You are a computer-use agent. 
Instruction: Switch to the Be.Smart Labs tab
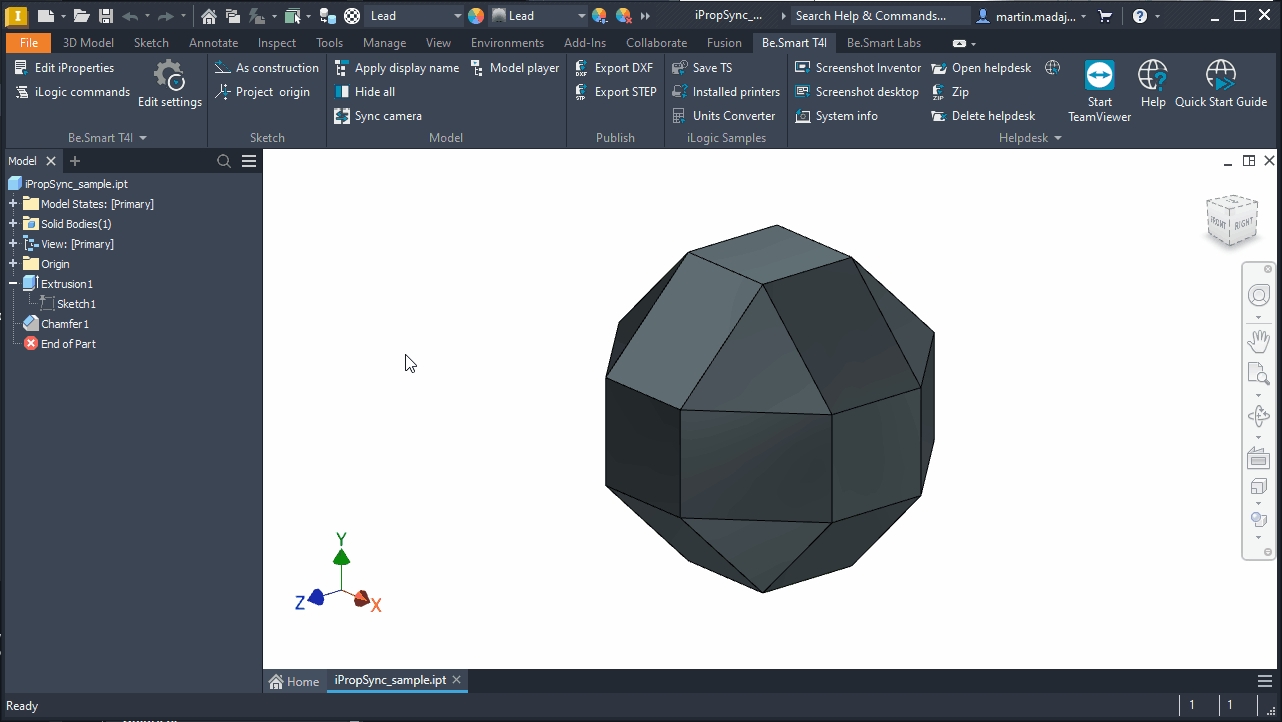883,43
